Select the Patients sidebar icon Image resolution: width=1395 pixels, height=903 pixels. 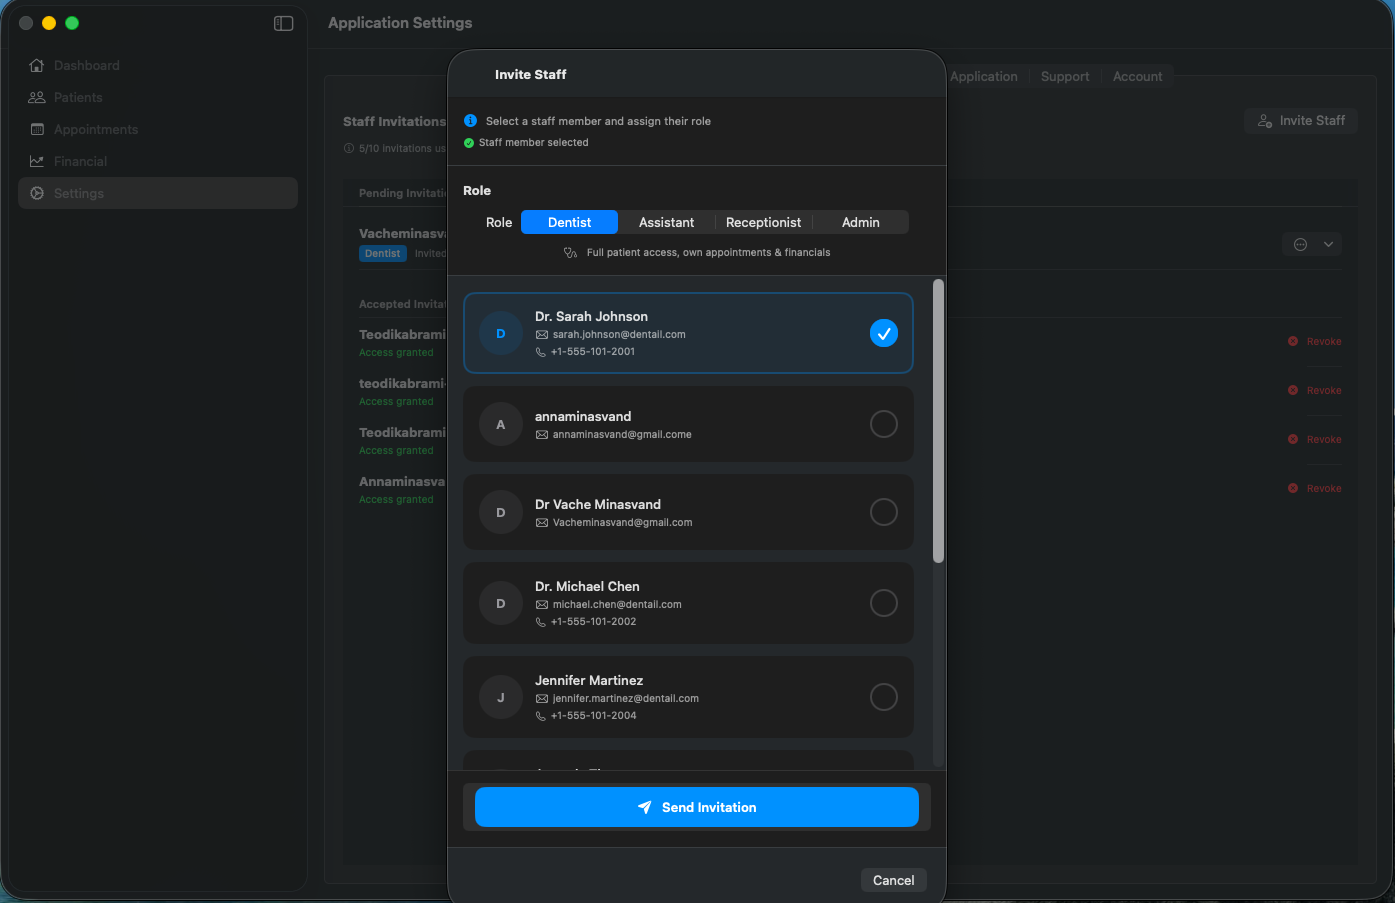pyautogui.click(x=38, y=97)
